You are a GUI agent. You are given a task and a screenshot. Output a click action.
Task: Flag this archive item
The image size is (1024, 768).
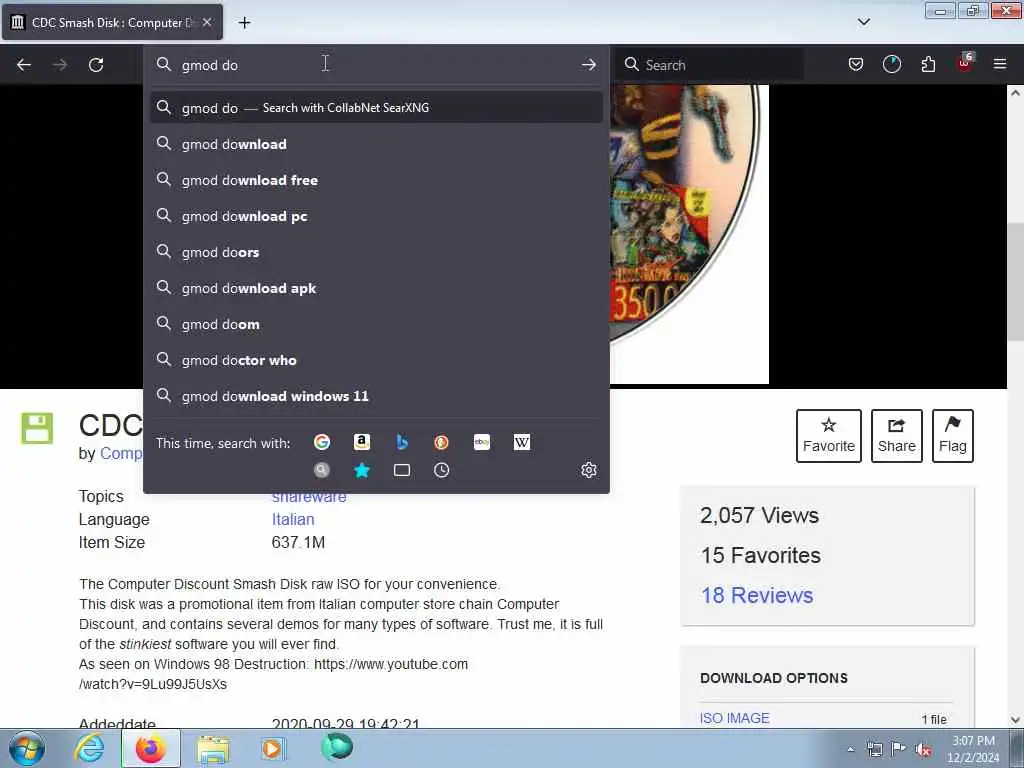tap(953, 436)
